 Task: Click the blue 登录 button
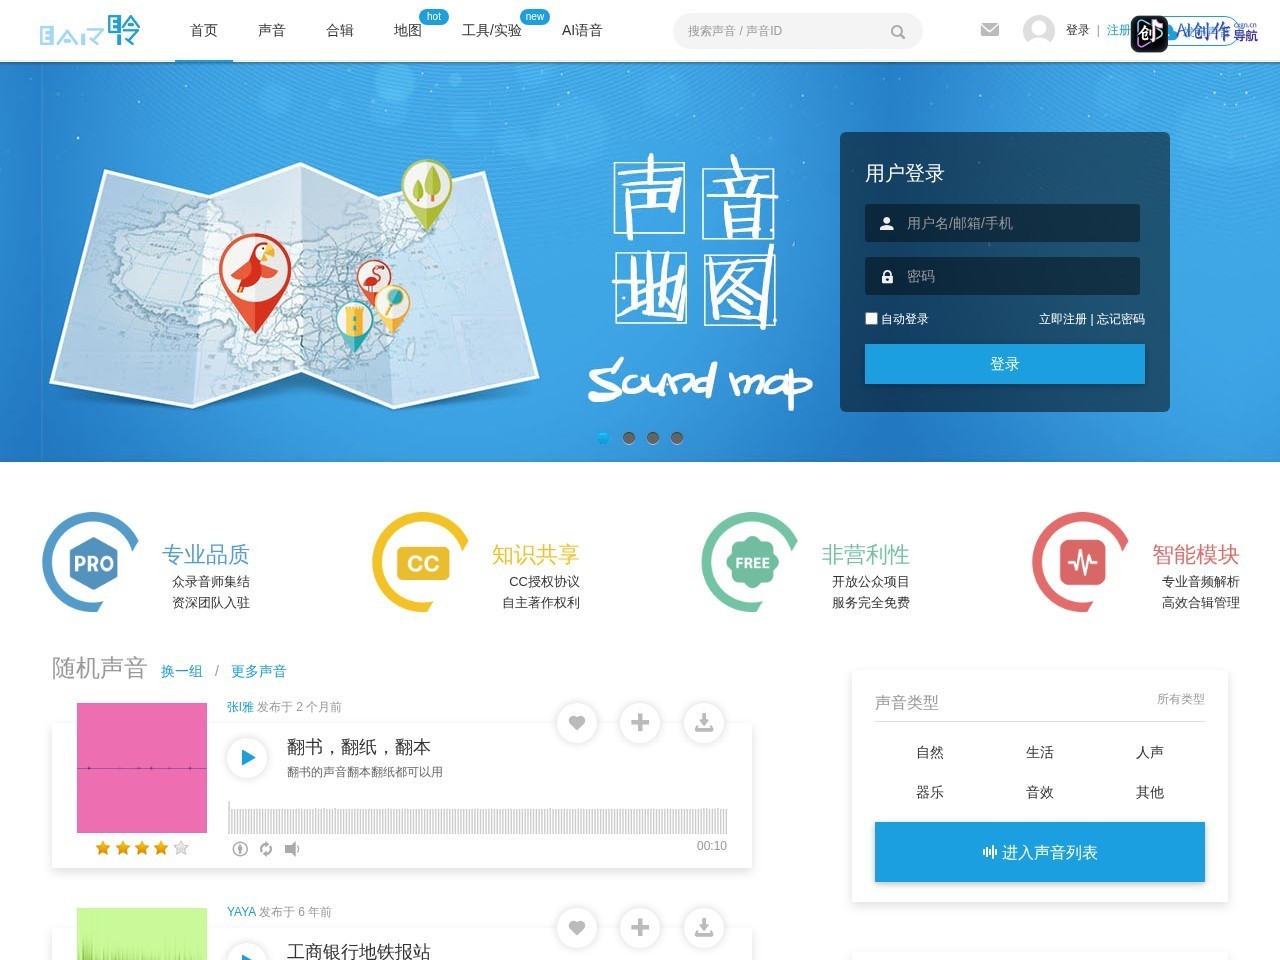coord(1005,364)
